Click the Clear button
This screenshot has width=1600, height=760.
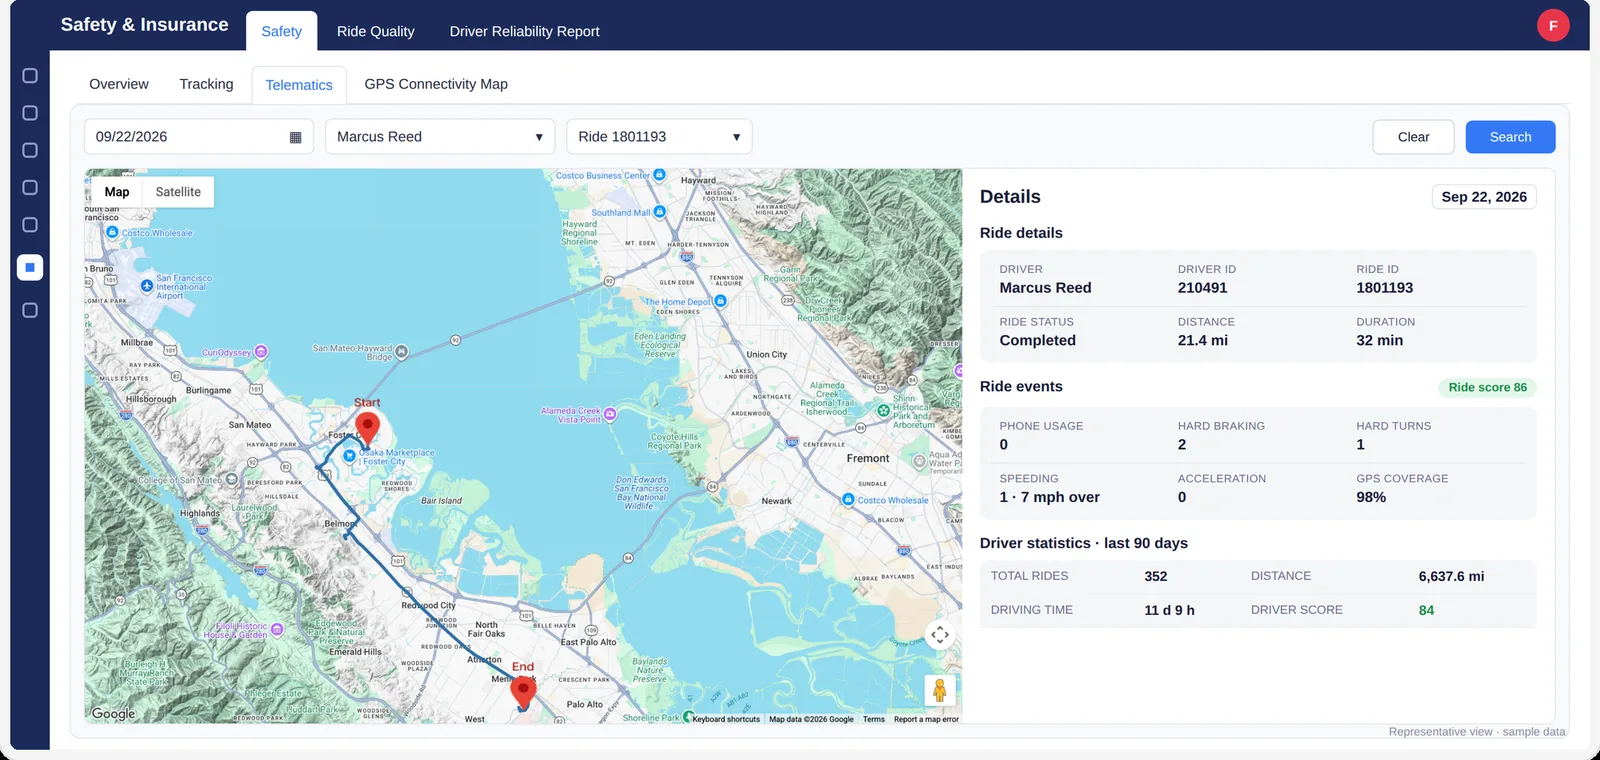[x=1413, y=137]
